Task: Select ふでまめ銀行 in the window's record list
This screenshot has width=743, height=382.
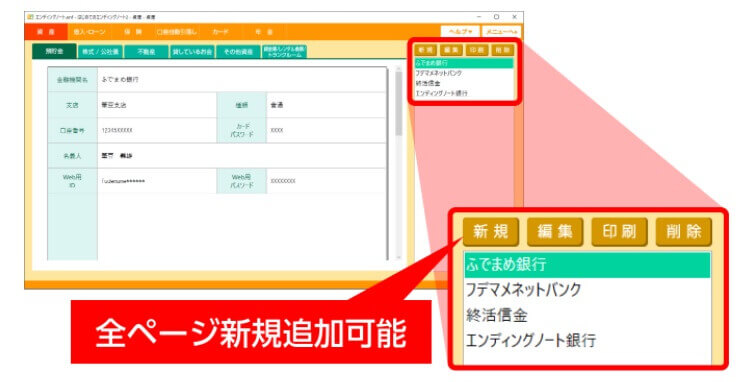Action: click(x=464, y=63)
